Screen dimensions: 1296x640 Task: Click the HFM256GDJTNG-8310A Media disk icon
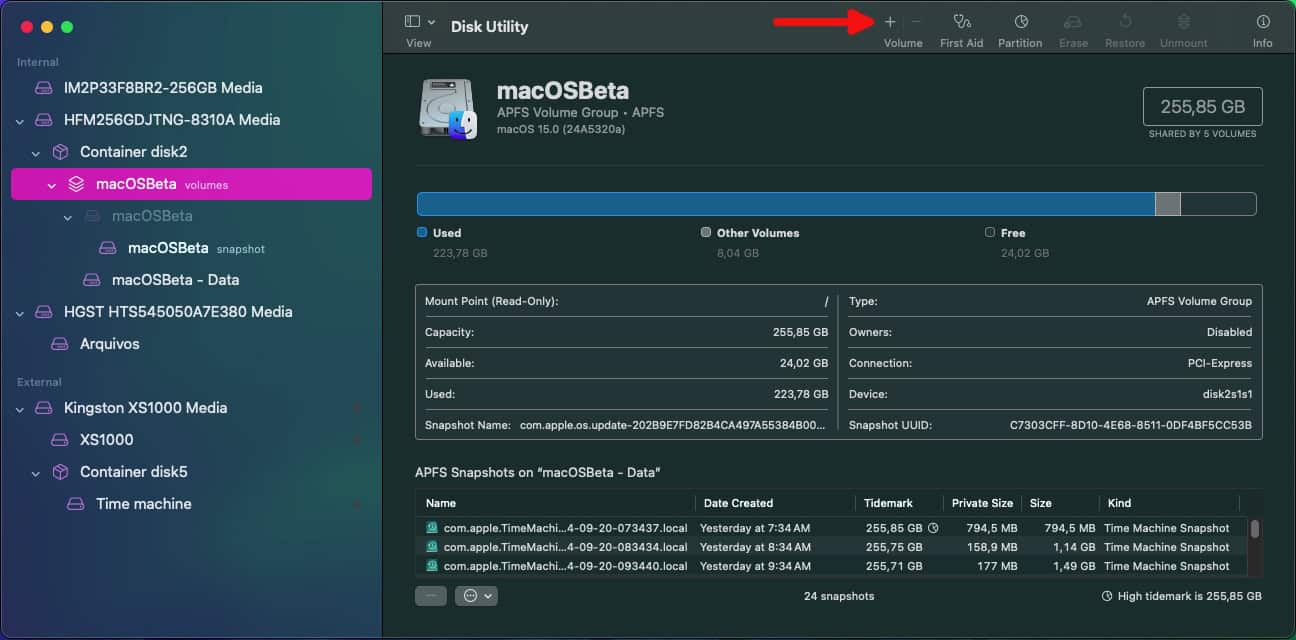pos(43,120)
